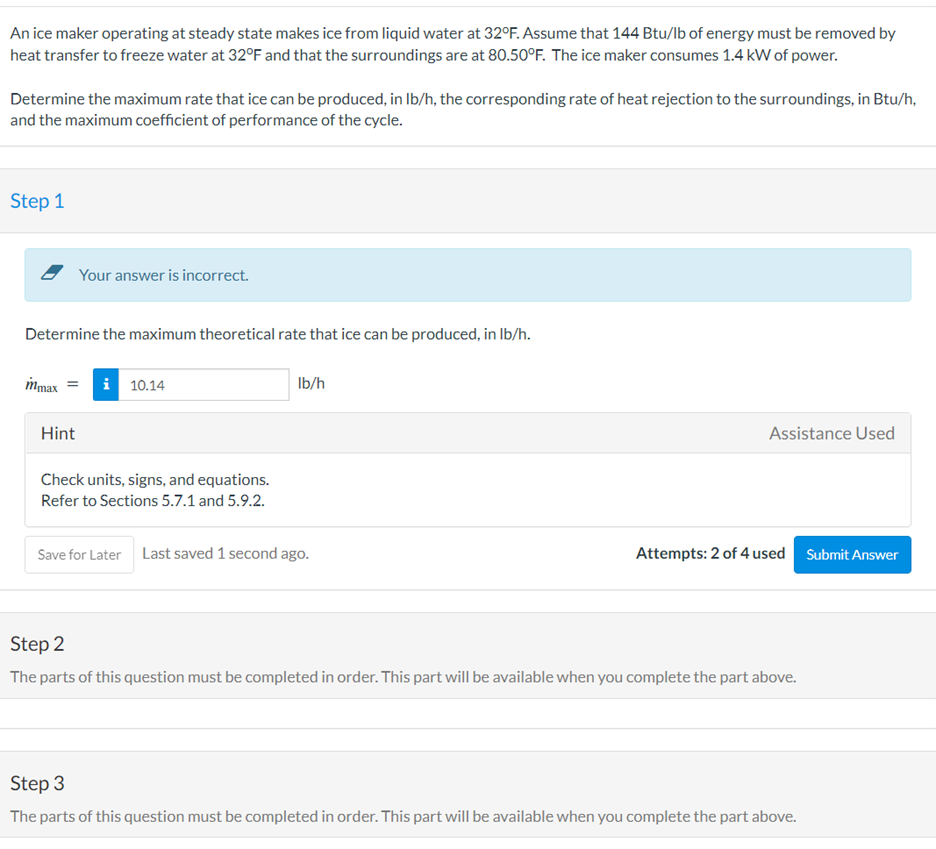Viewport: 936px width, 849px height.
Task: Click the m max variable label
Action: click(41, 385)
